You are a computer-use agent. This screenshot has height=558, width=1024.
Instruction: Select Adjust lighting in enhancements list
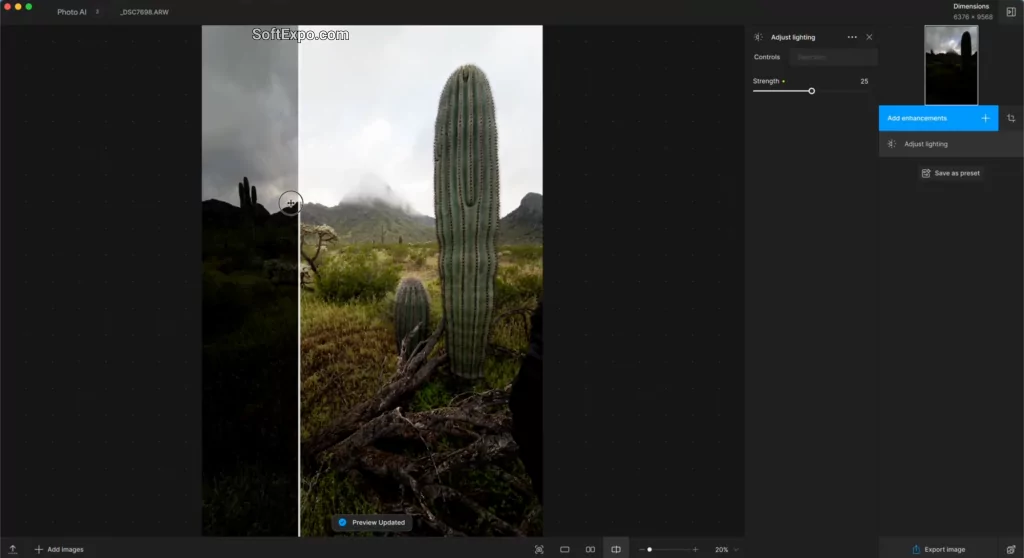pyautogui.click(x=951, y=144)
